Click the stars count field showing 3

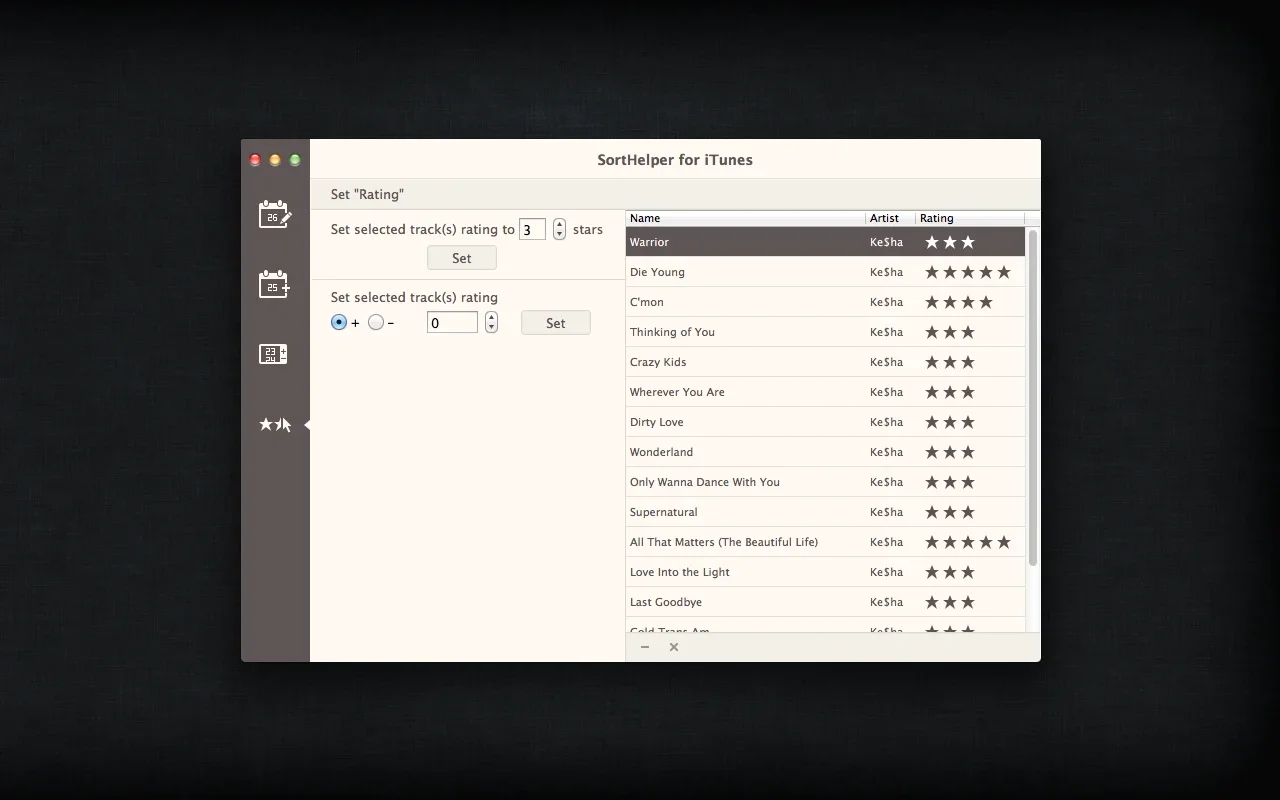click(532, 229)
